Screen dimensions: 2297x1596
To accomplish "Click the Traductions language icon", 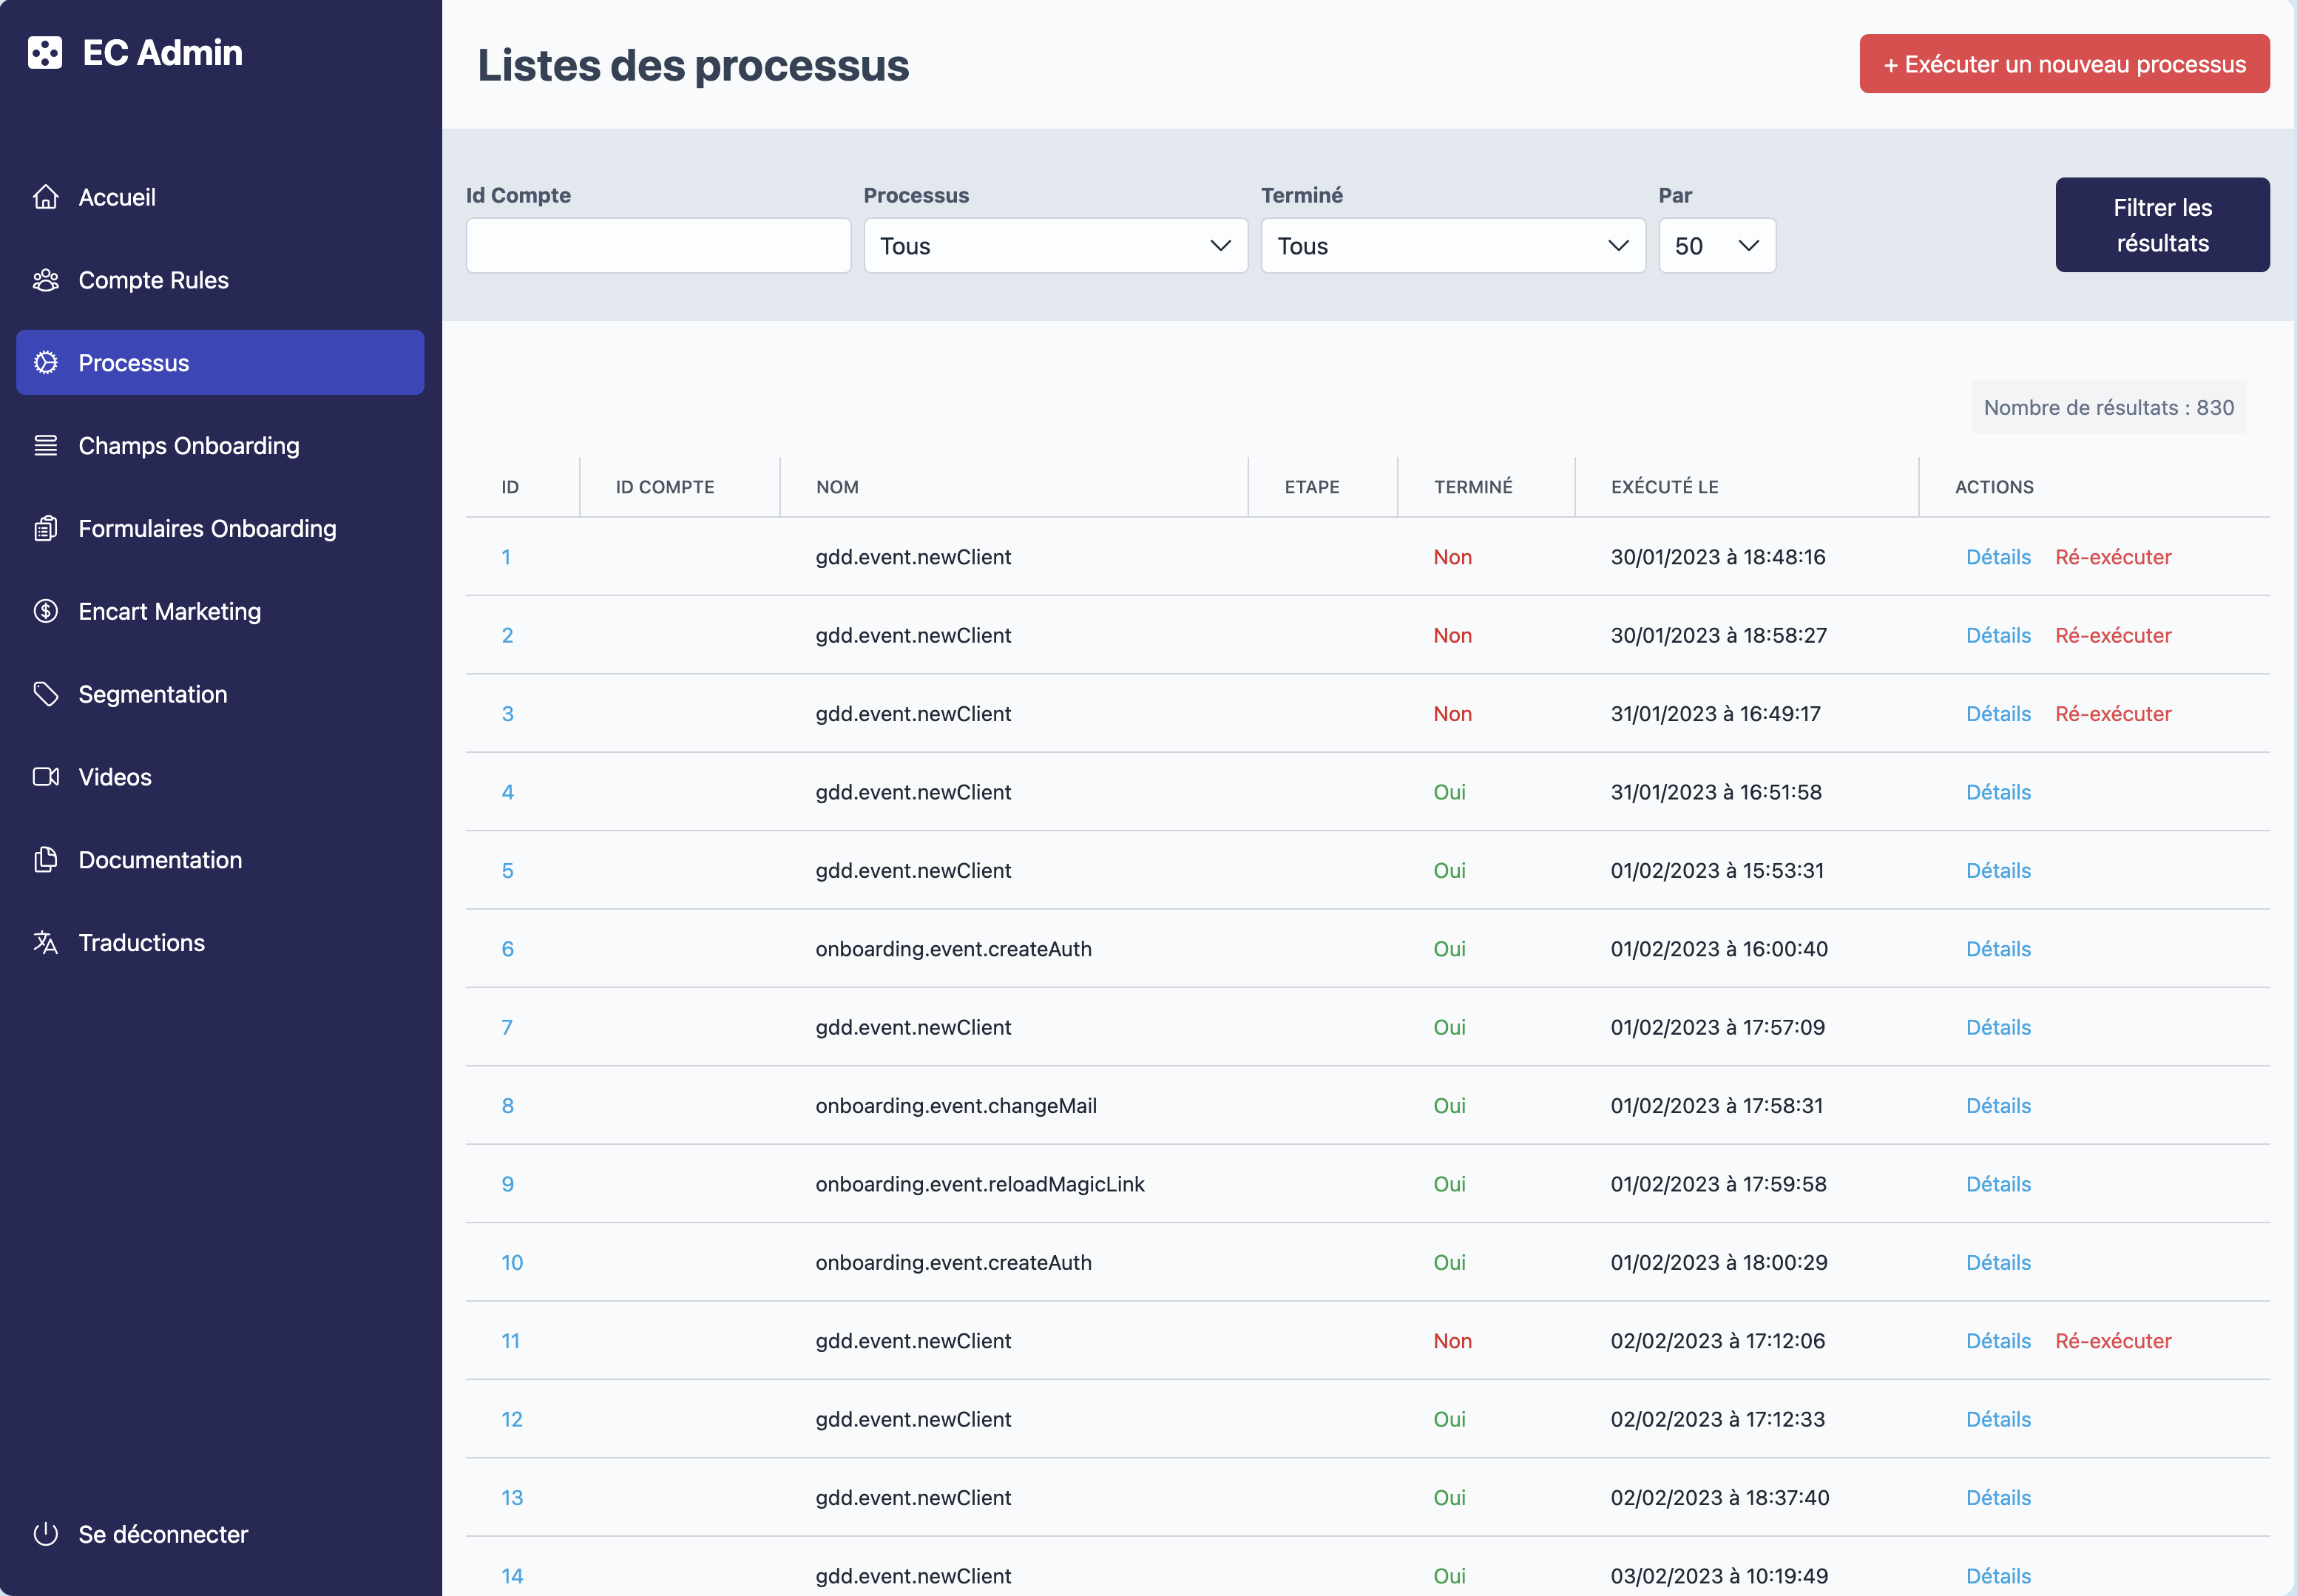I will tap(46, 943).
